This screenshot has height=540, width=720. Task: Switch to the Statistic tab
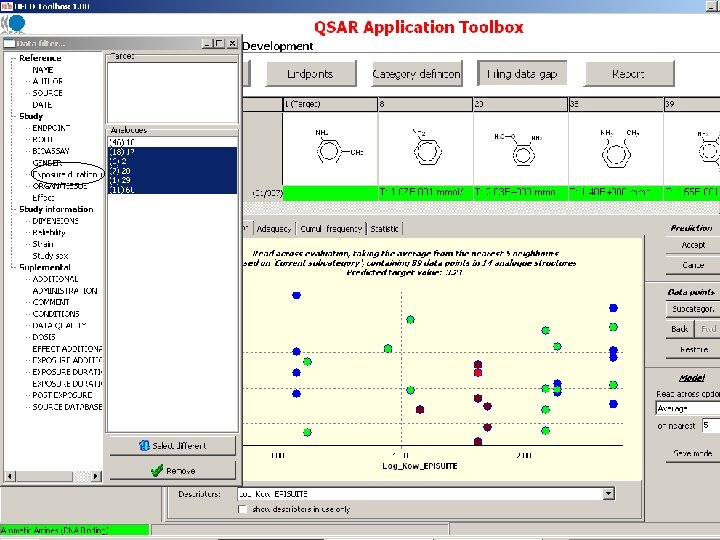tap(384, 229)
